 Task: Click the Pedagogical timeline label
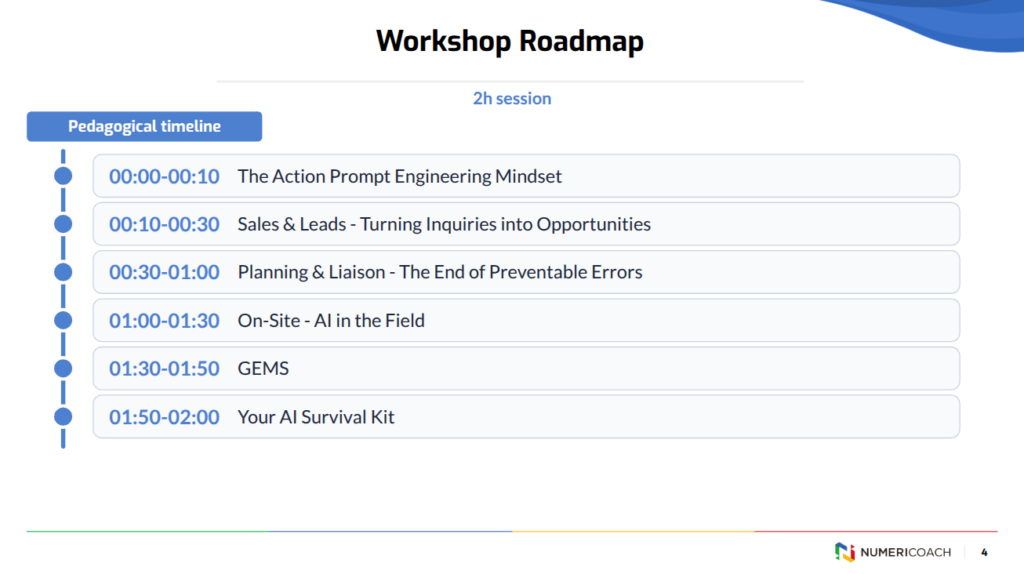click(x=144, y=126)
